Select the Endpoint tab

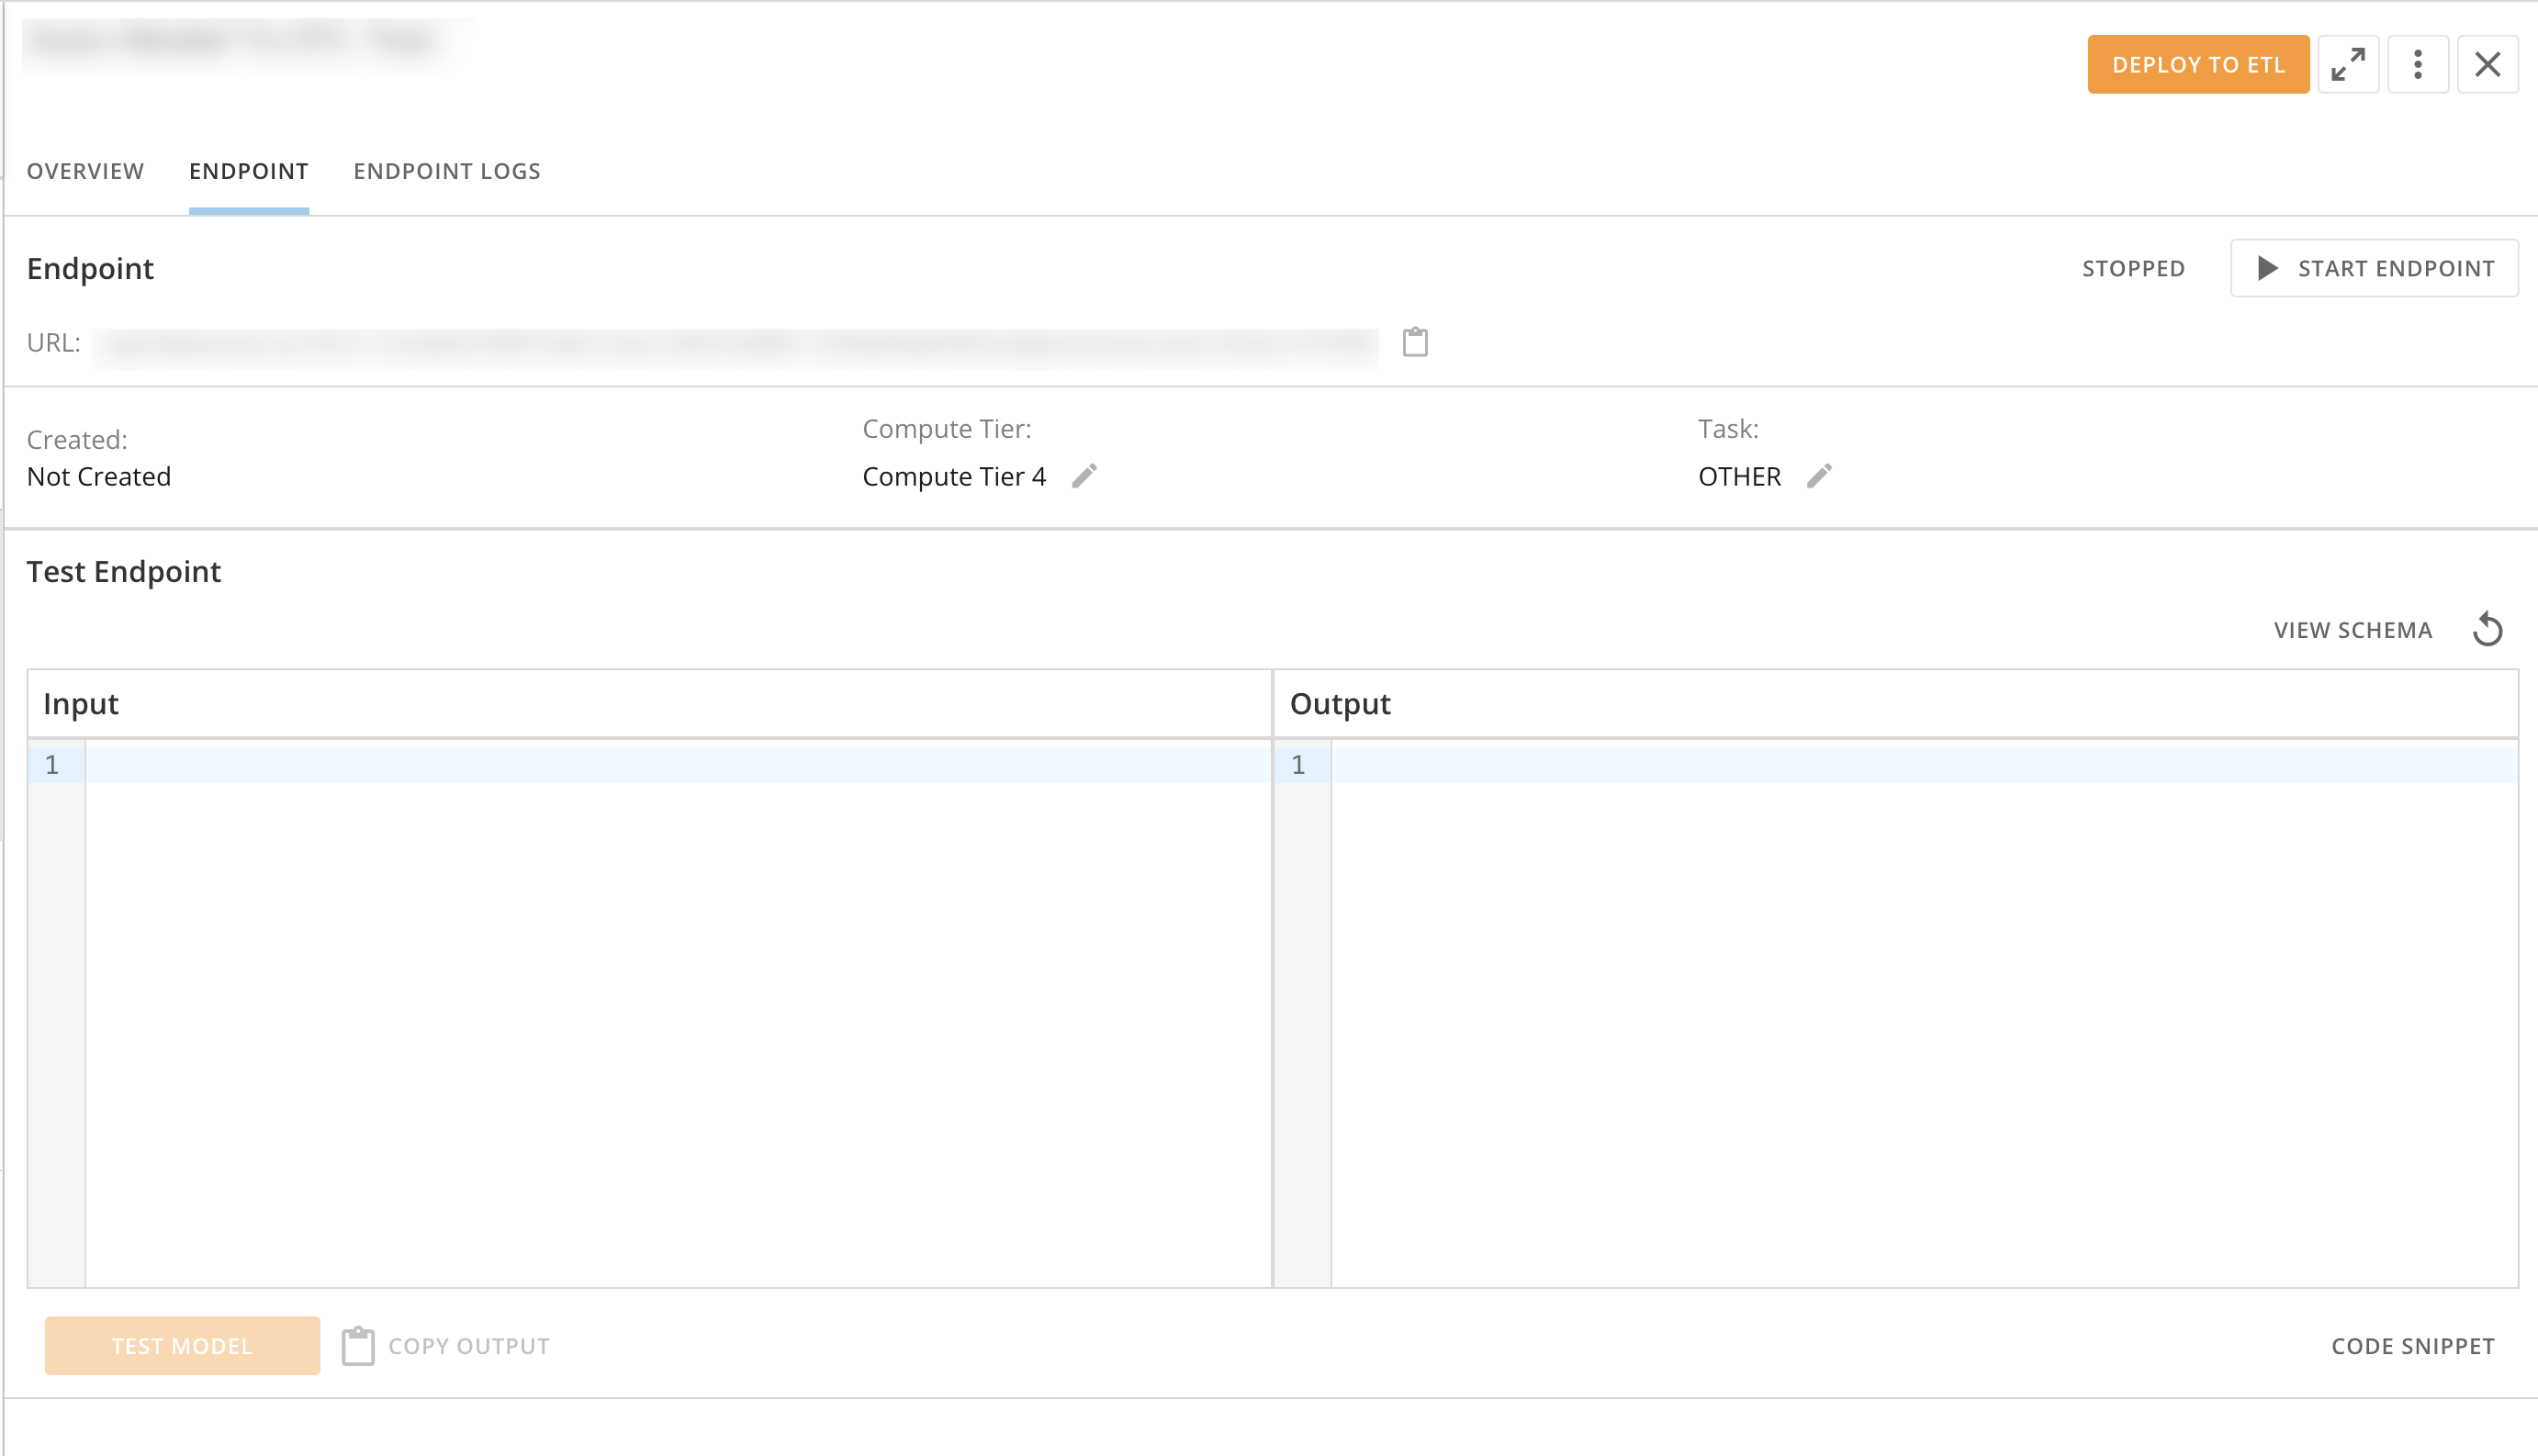[248, 171]
